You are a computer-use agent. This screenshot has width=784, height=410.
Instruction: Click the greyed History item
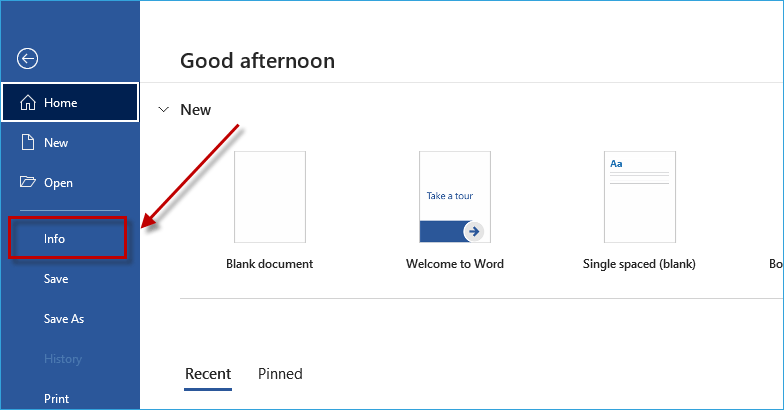(62, 358)
